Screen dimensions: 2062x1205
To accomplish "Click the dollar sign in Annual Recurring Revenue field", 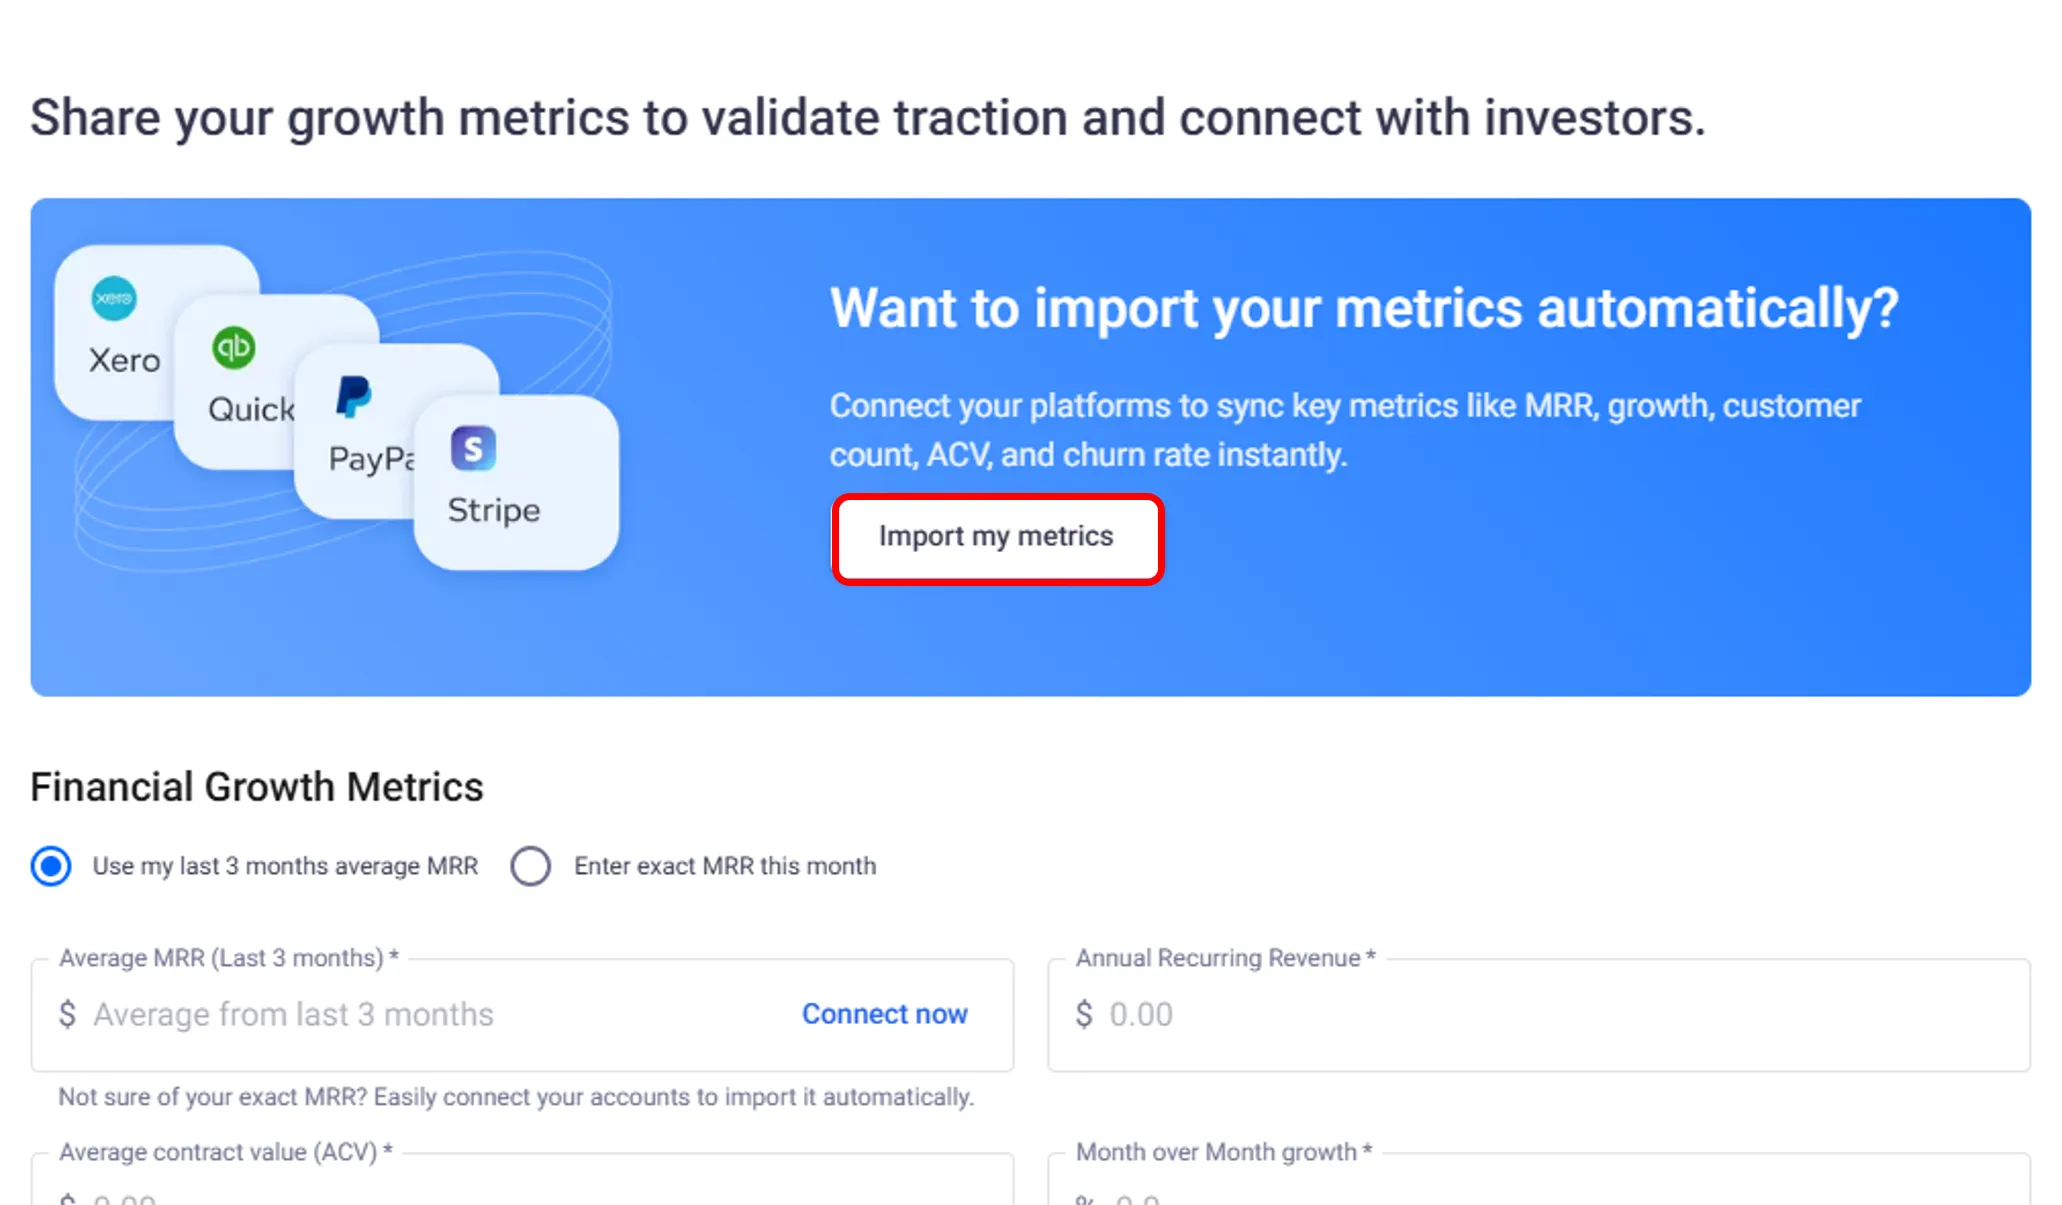I will (x=1084, y=1014).
